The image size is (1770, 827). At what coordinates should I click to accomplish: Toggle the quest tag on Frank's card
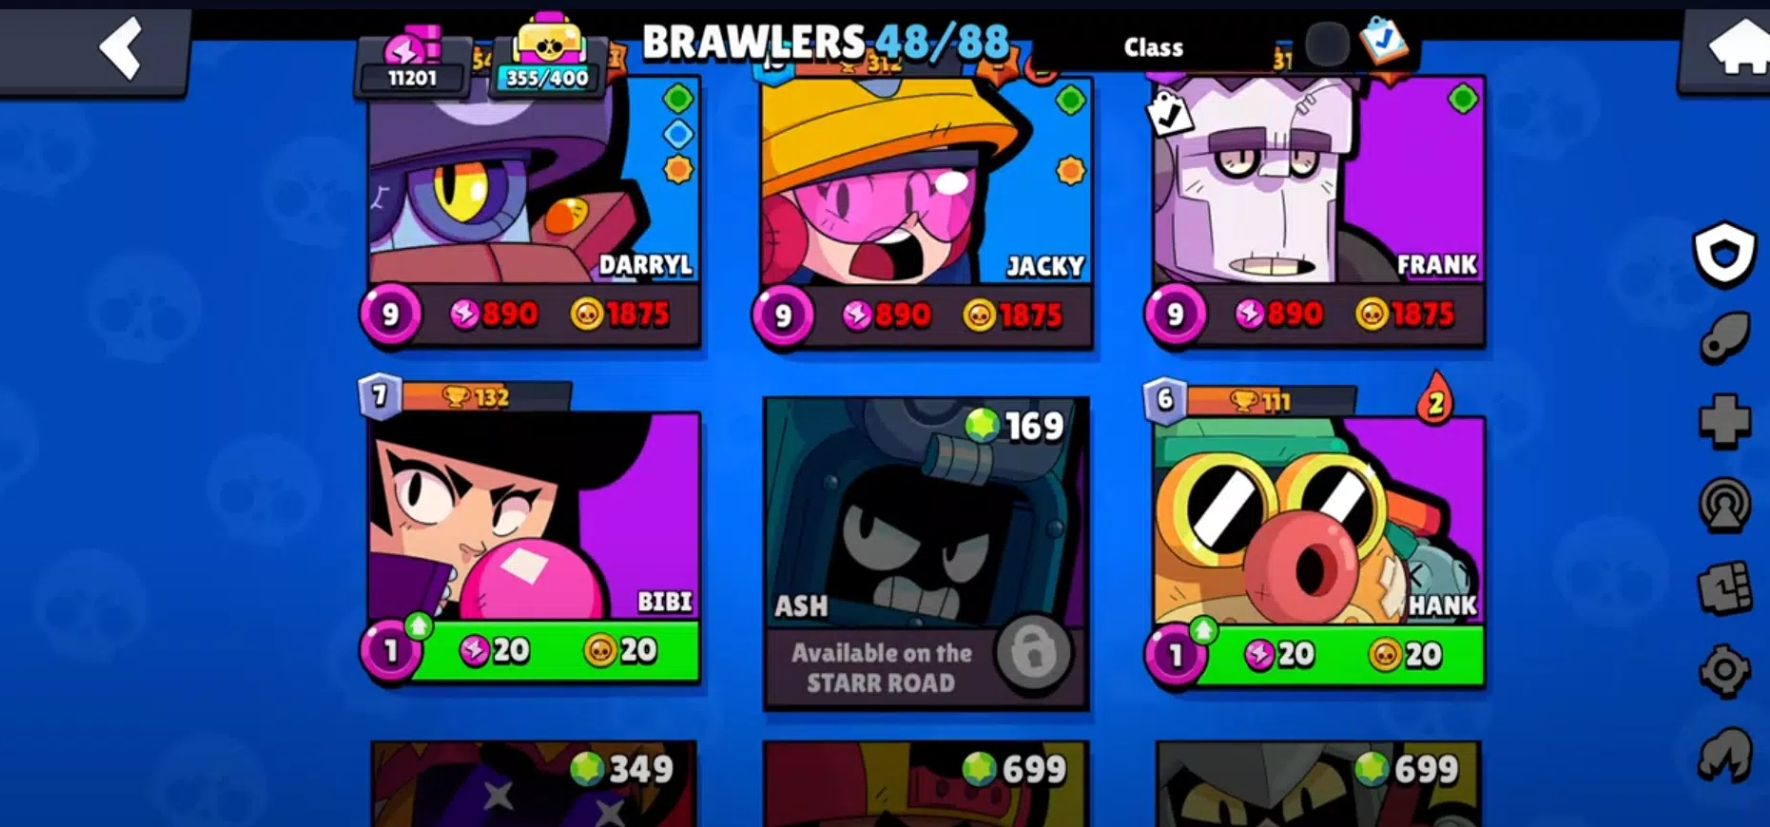[x=1170, y=114]
